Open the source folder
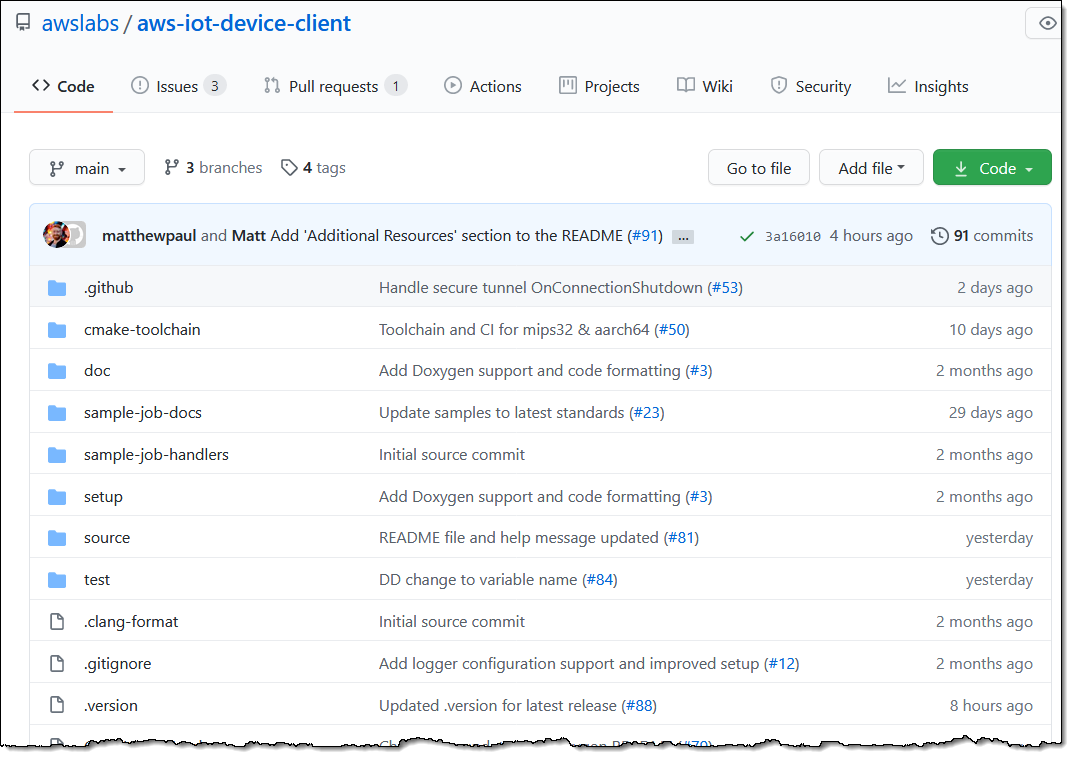The height and width of the screenshot is (757, 1072). (x=107, y=538)
